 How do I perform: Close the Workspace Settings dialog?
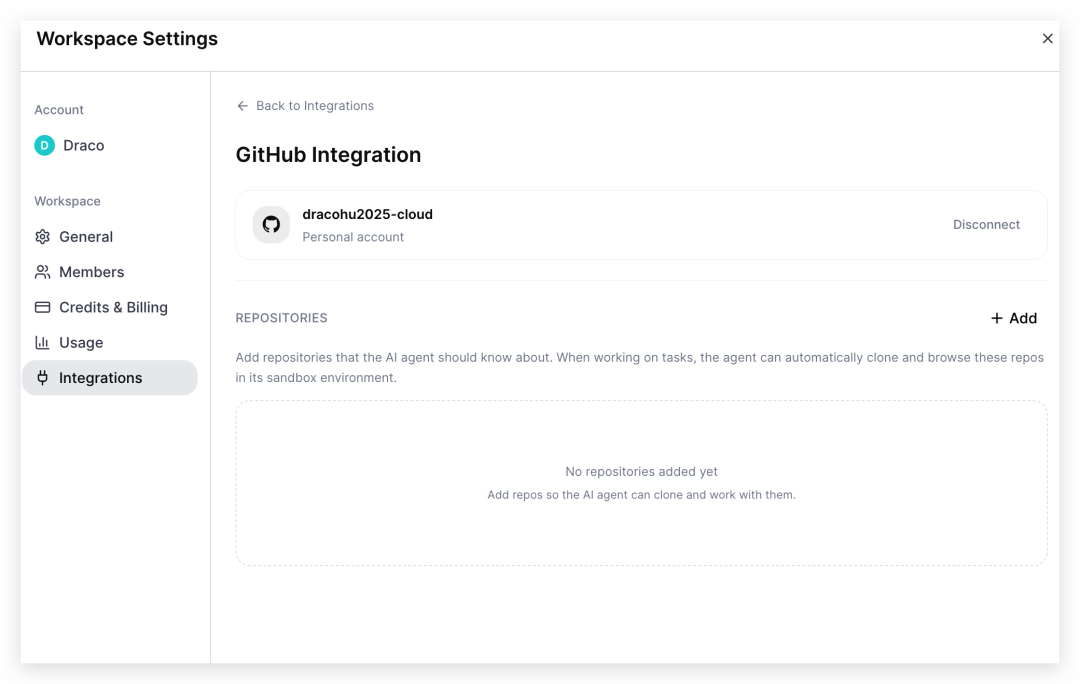tap(1048, 39)
